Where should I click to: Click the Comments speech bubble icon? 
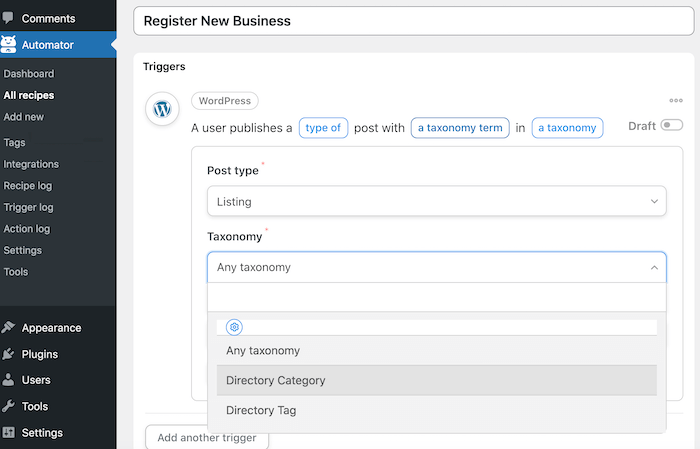(8, 18)
